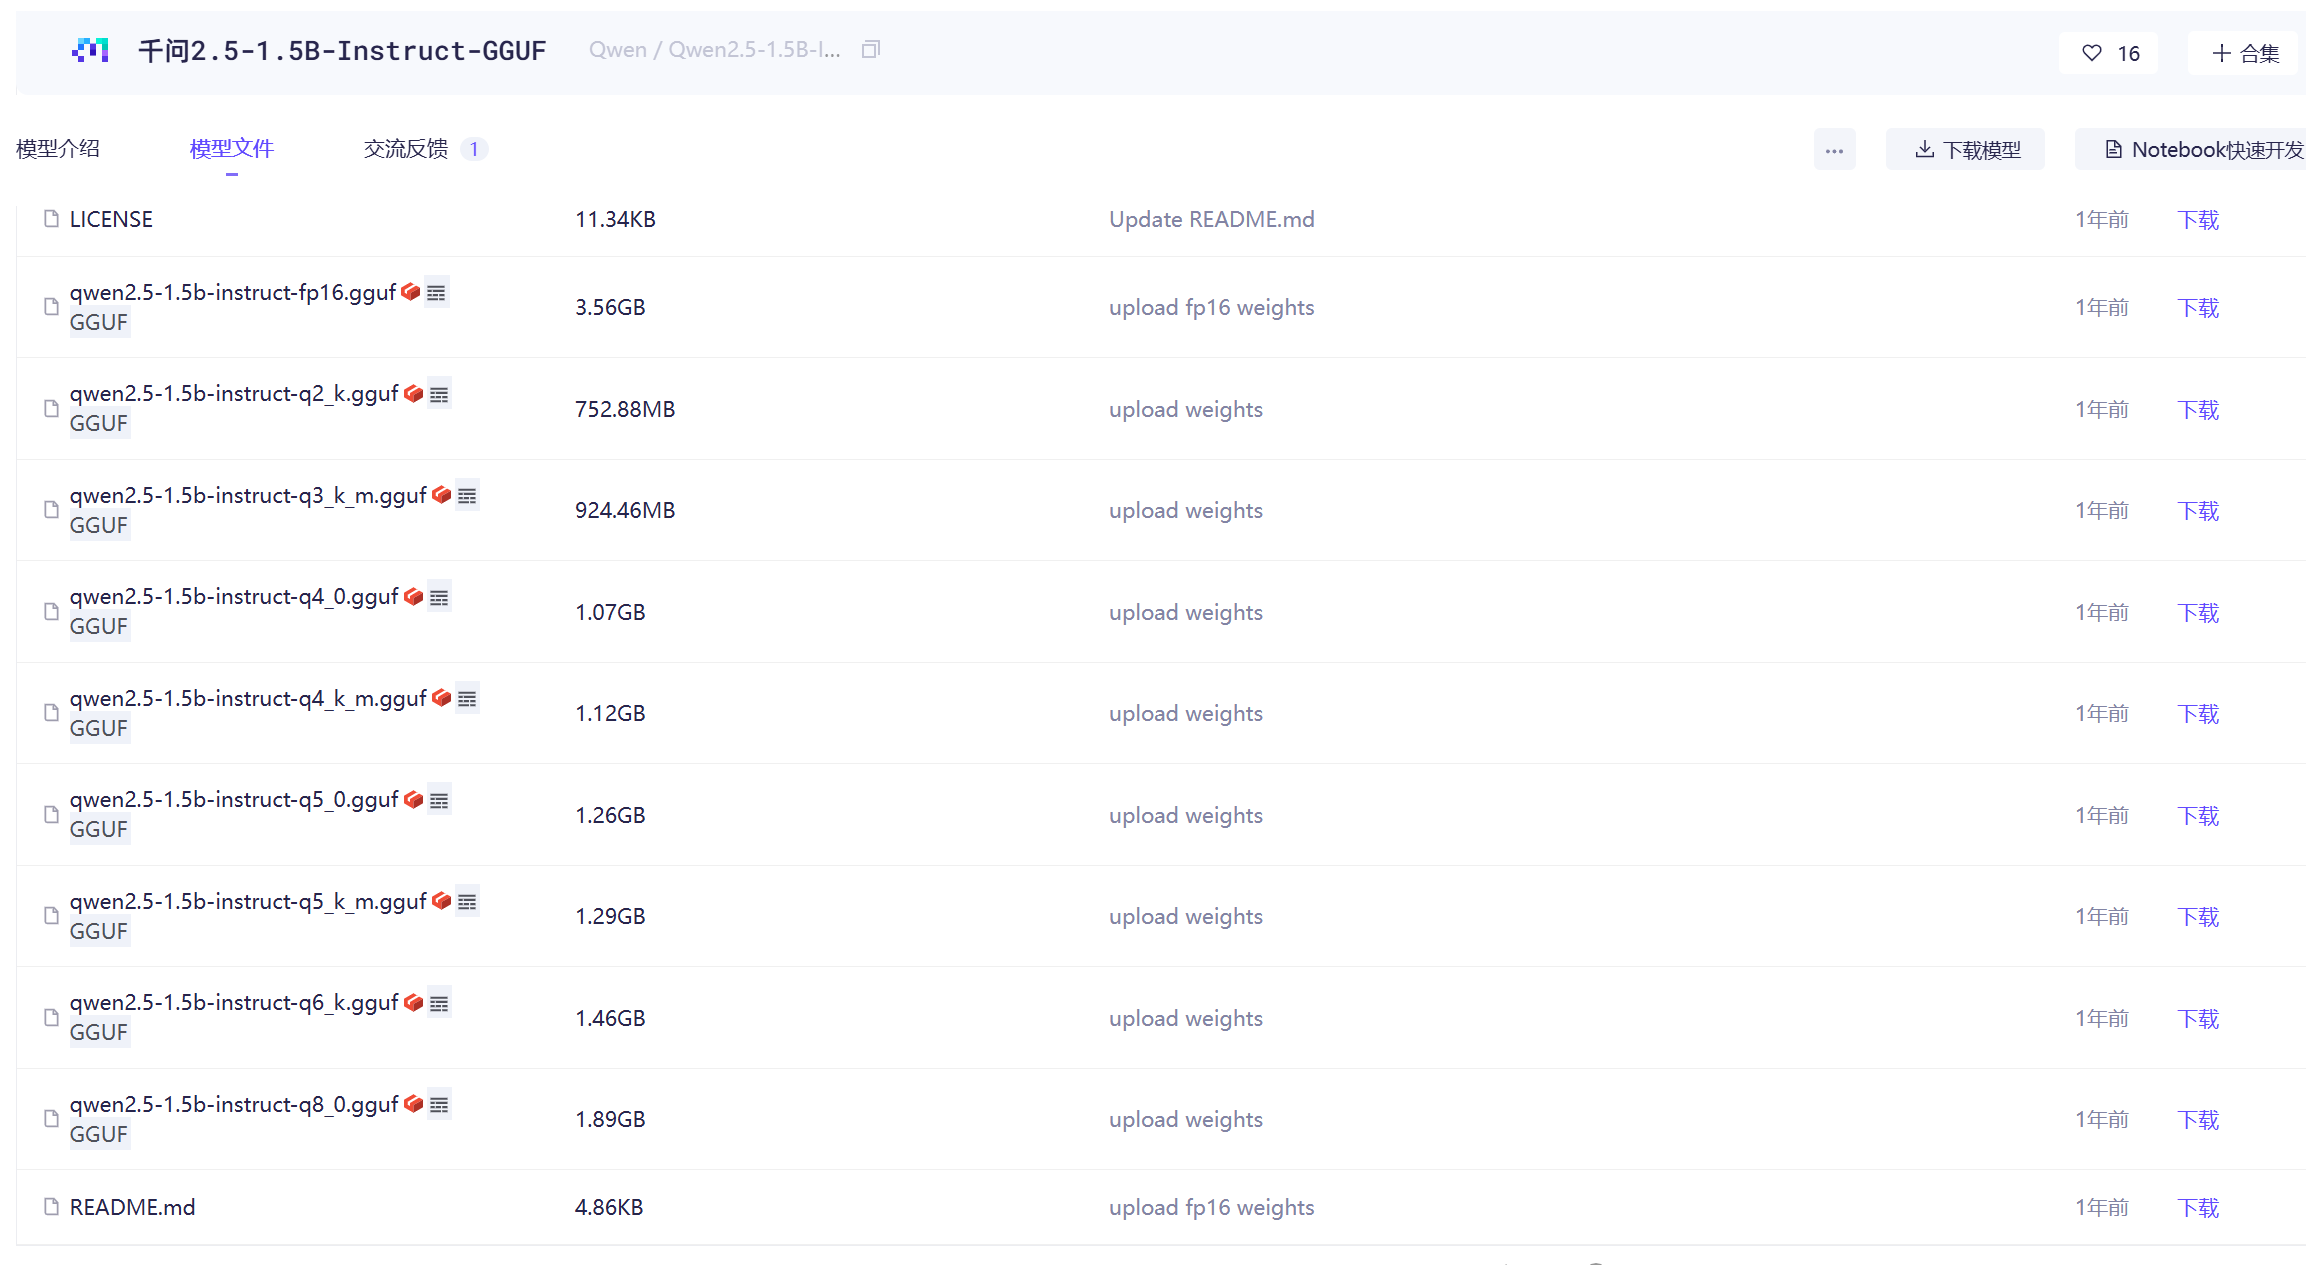Screen dimensions: 2306x1265
Task: Switch to 模型介绍 tab
Action: click(58, 149)
